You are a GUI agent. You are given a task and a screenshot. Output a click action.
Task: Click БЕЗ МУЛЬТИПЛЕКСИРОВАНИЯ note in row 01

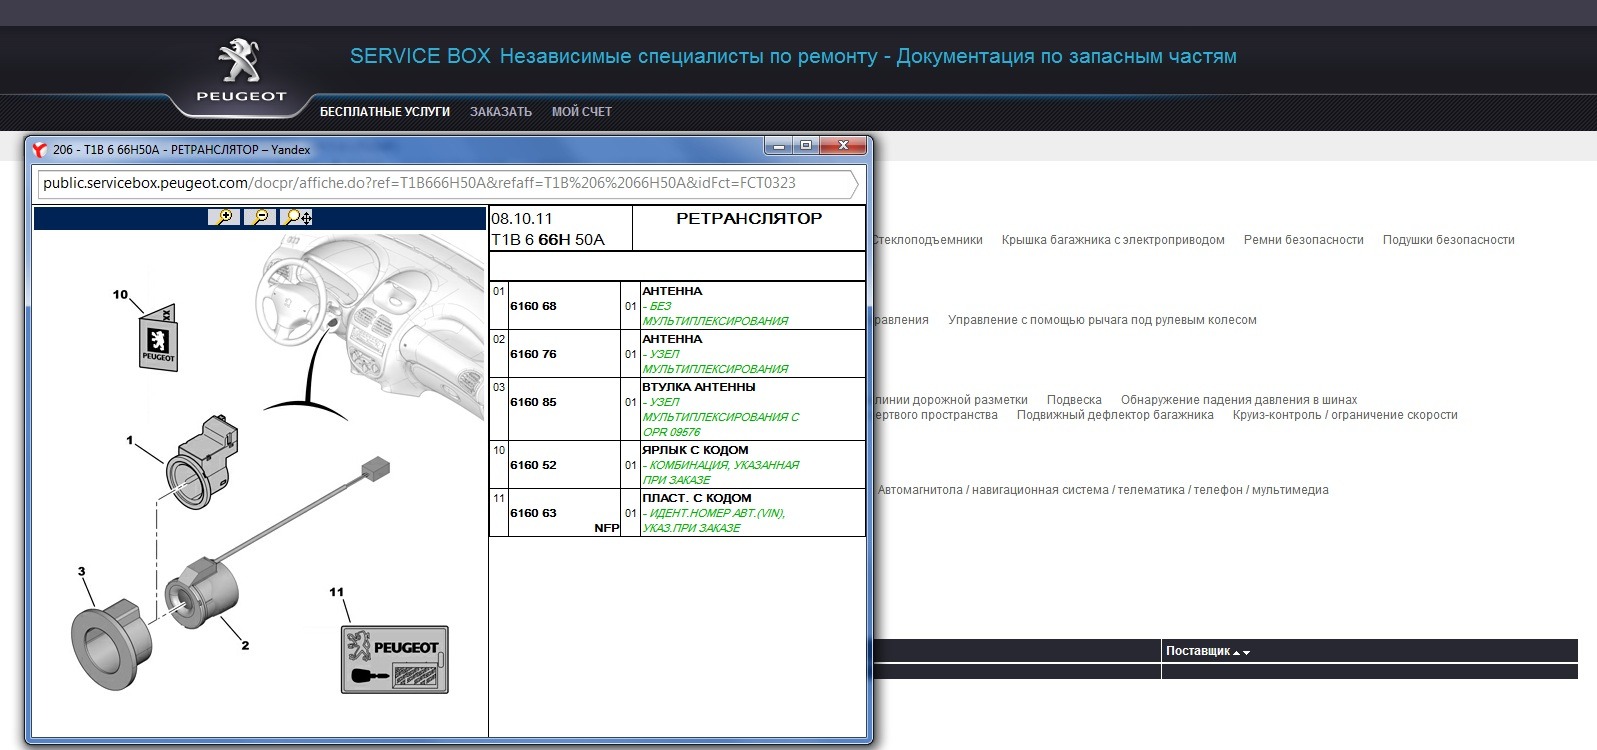(716, 314)
